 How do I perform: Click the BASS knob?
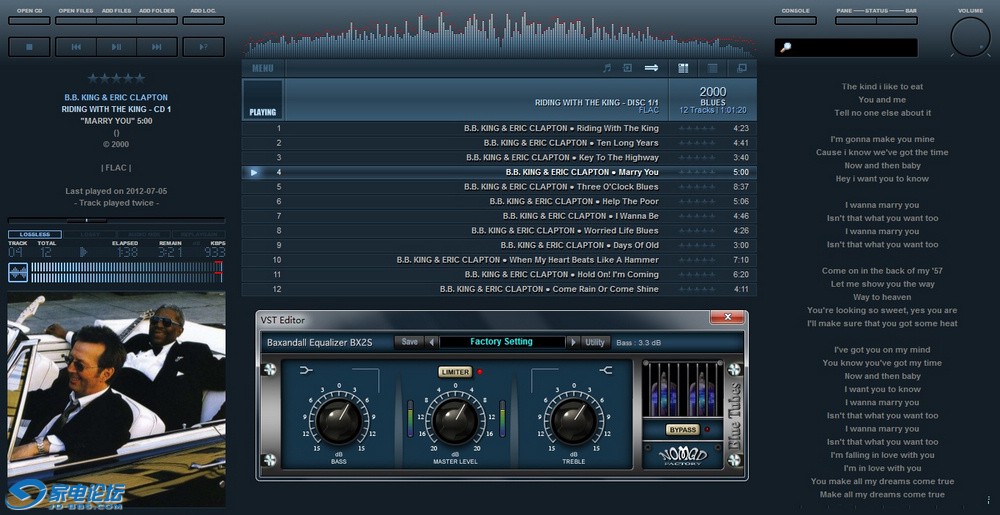pyautogui.click(x=339, y=421)
